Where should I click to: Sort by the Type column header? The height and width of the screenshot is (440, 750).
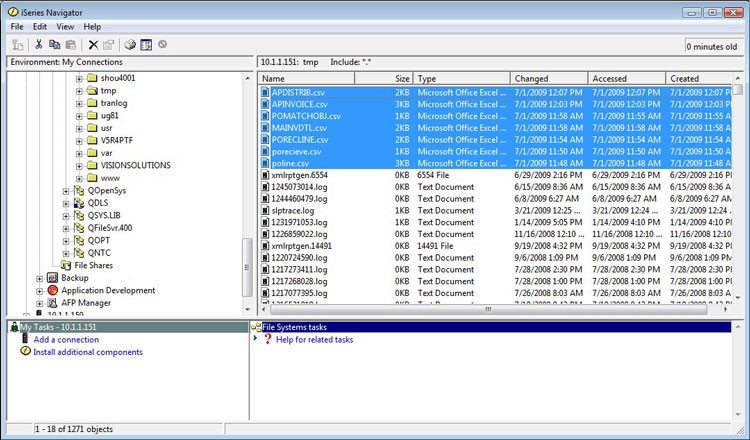(462, 78)
